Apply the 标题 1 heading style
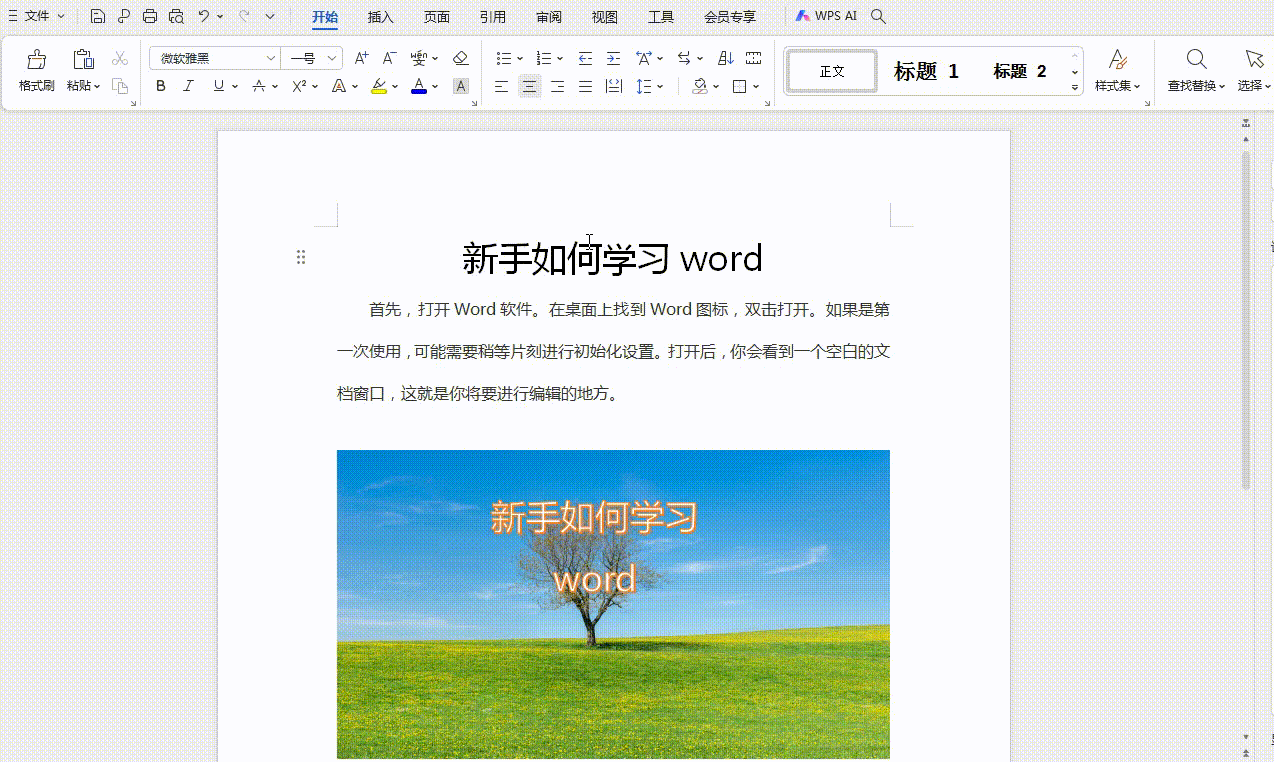This screenshot has width=1274, height=762. coord(926,71)
